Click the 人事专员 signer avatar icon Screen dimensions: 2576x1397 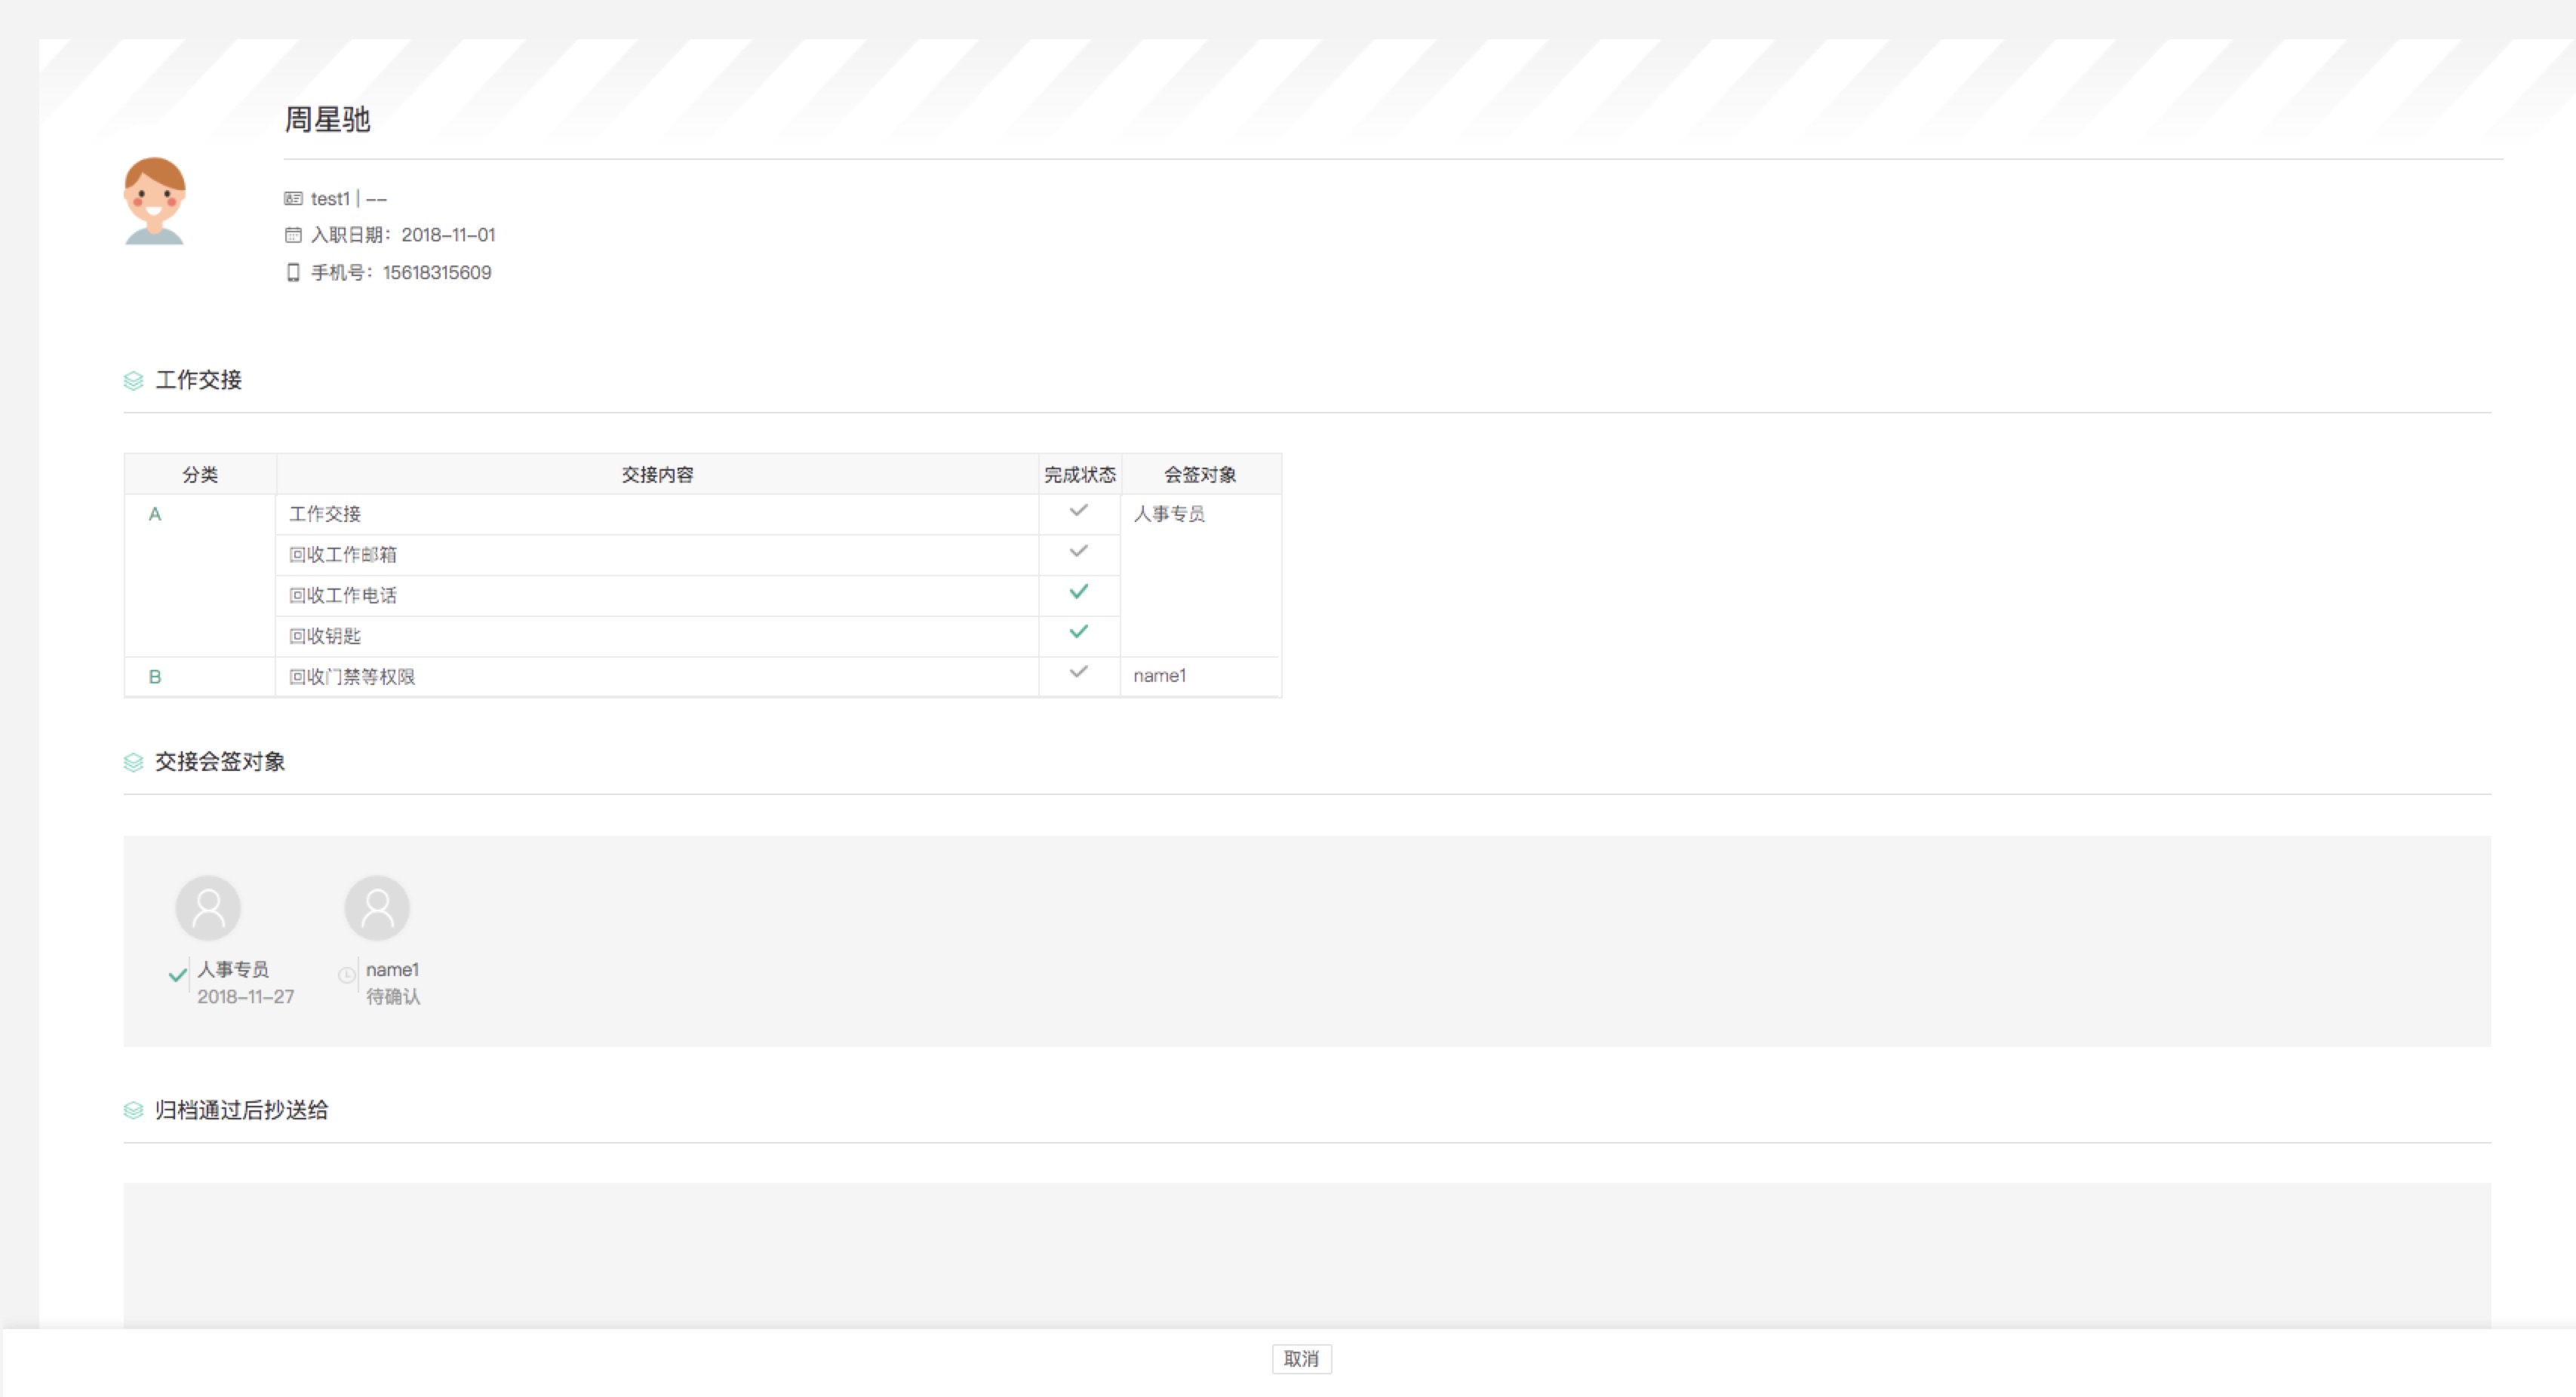(208, 908)
